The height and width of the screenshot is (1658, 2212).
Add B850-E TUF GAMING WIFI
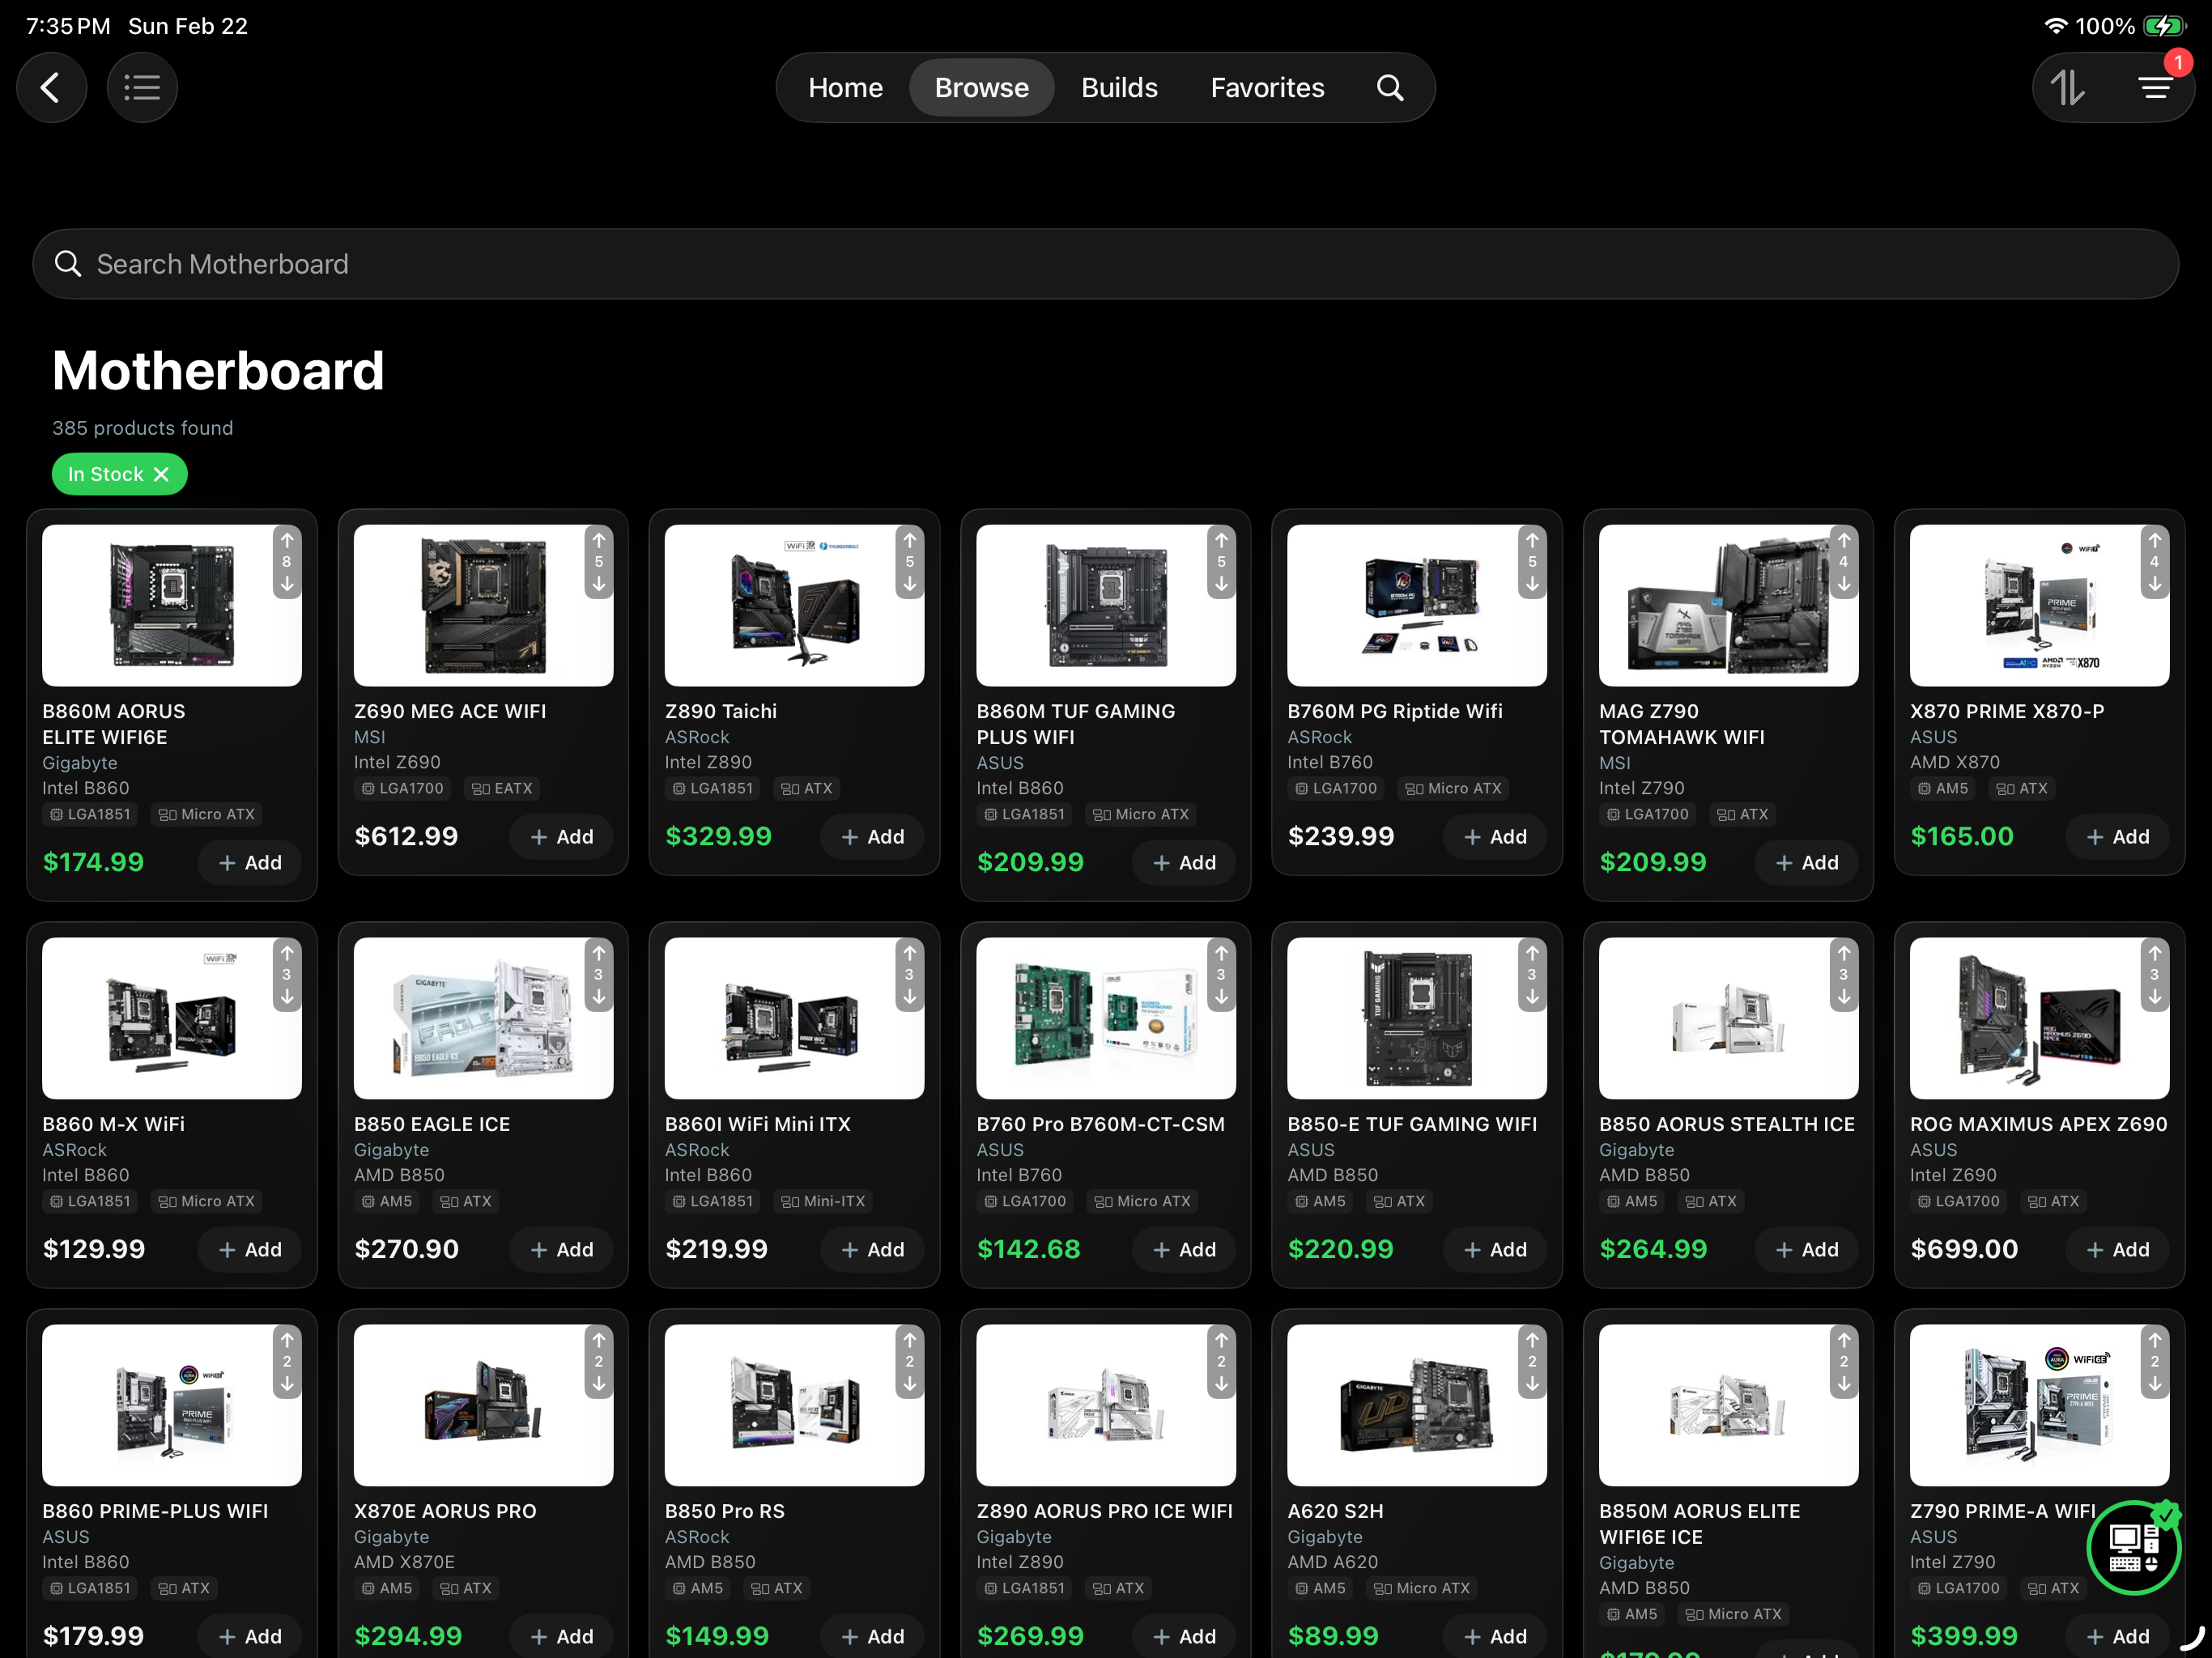(x=1495, y=1249)
